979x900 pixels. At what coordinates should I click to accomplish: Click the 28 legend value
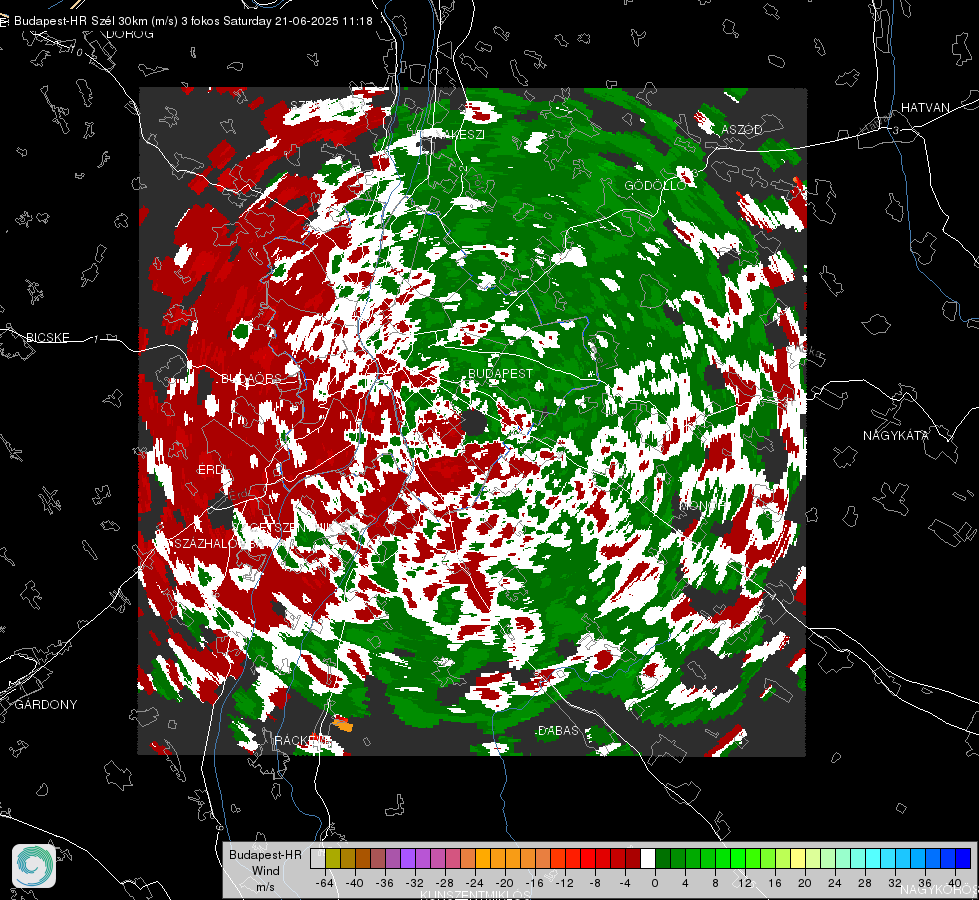865,883
